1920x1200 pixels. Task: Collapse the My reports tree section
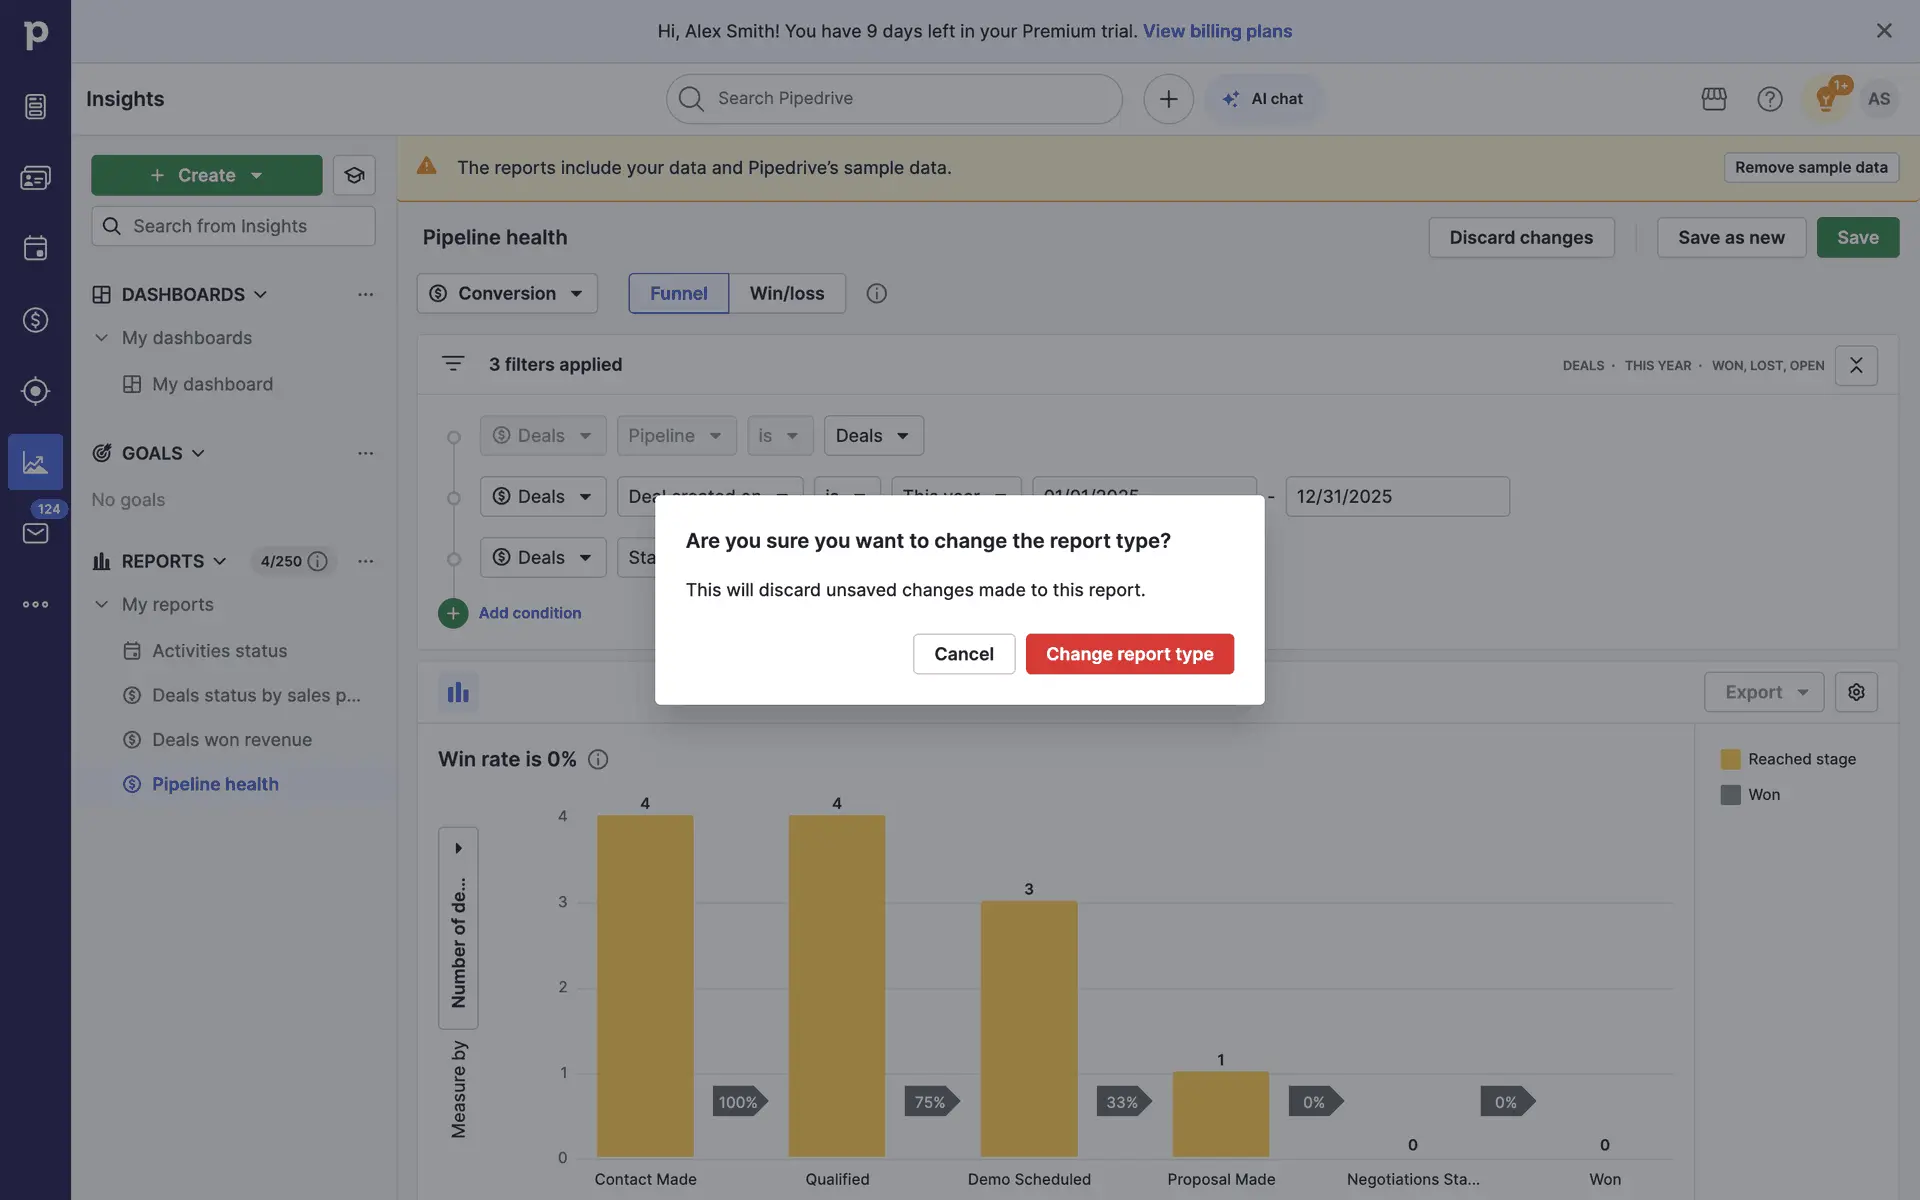point(101,604)
